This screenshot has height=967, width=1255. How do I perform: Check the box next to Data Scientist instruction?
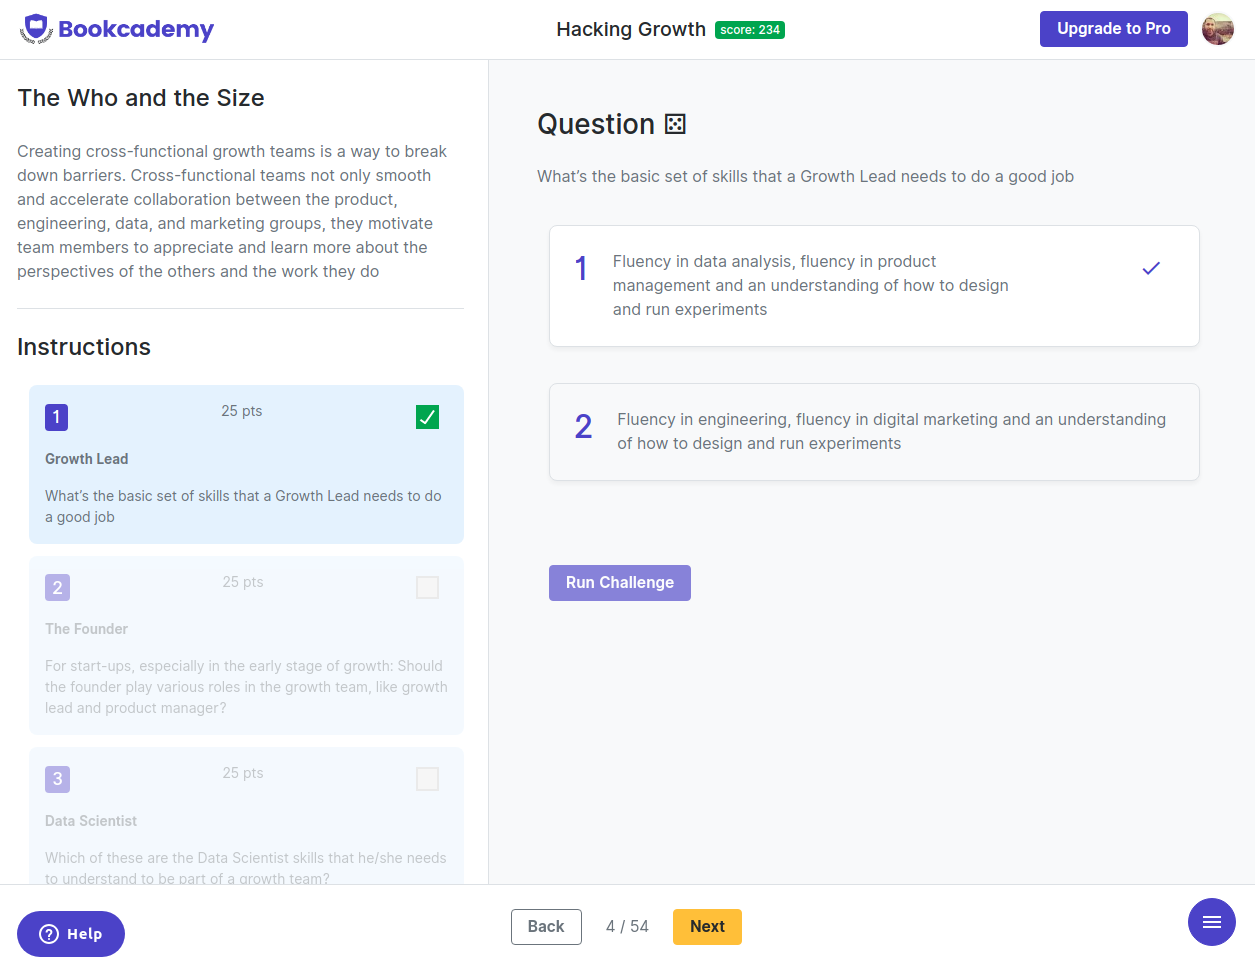(x=427, y=778)
